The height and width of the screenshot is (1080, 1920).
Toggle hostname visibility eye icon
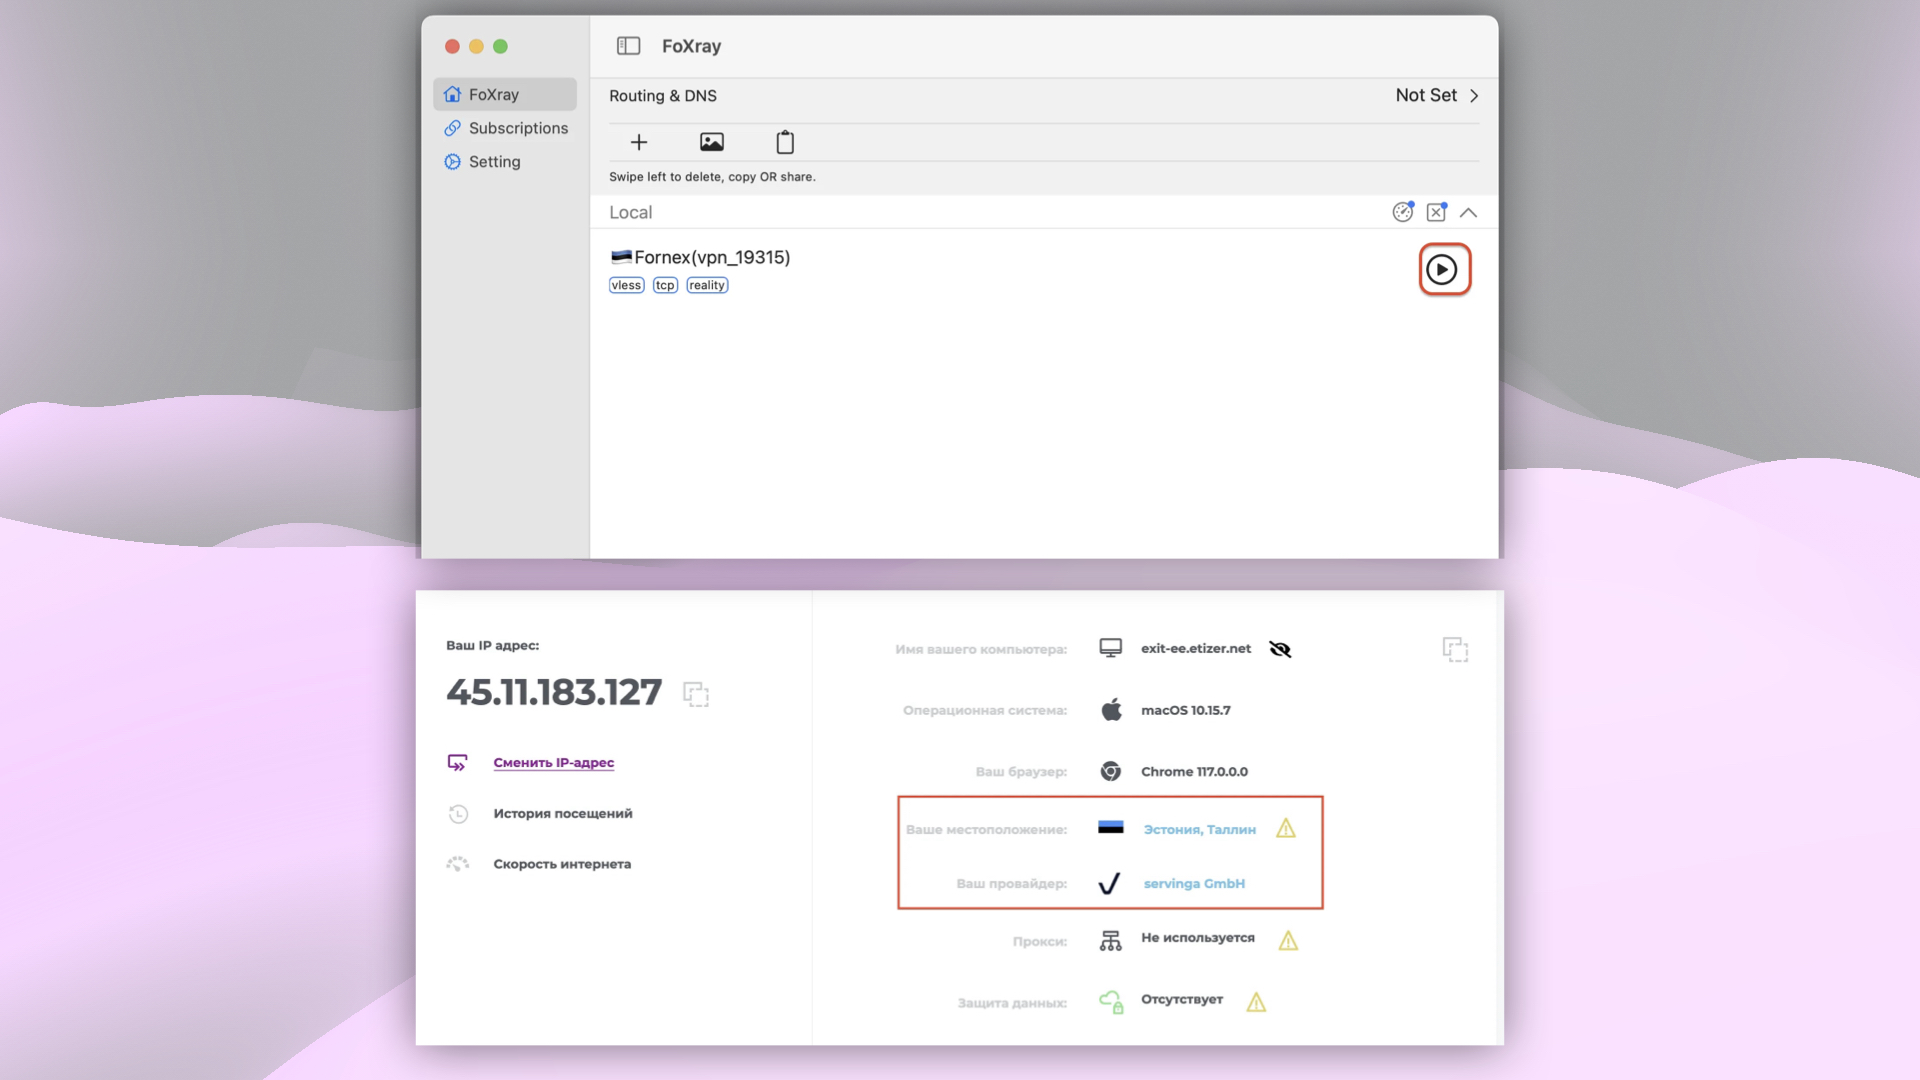[1280, 649]
